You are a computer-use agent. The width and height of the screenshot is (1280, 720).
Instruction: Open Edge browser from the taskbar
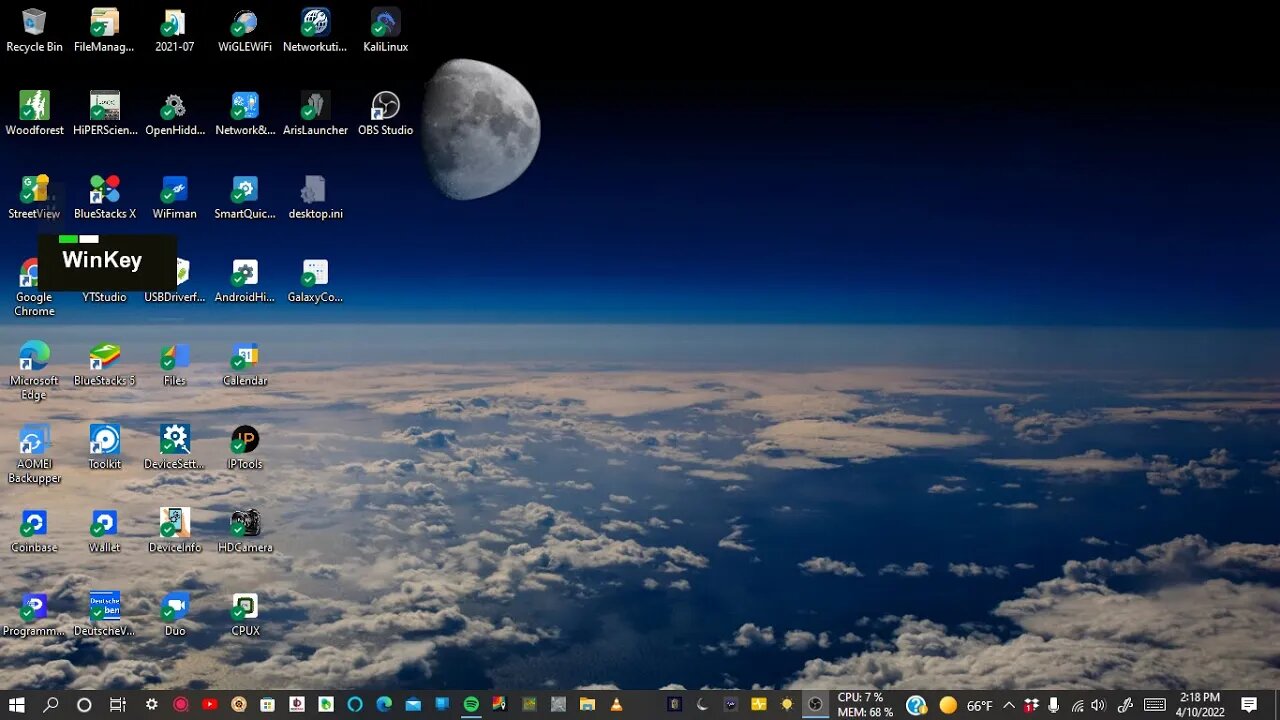coord(384,705)
